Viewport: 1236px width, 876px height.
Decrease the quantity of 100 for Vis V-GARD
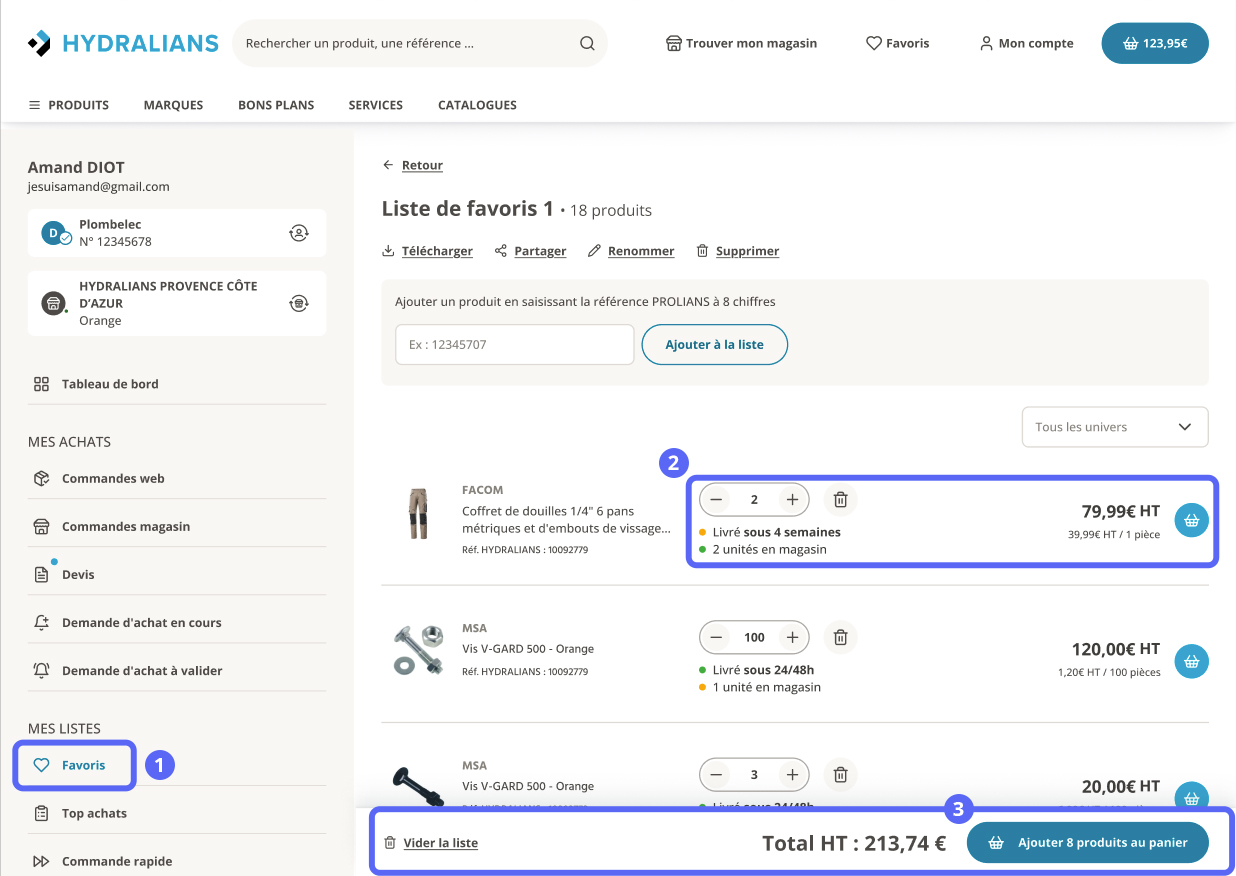pyautogui.click(x=716, y=637)
